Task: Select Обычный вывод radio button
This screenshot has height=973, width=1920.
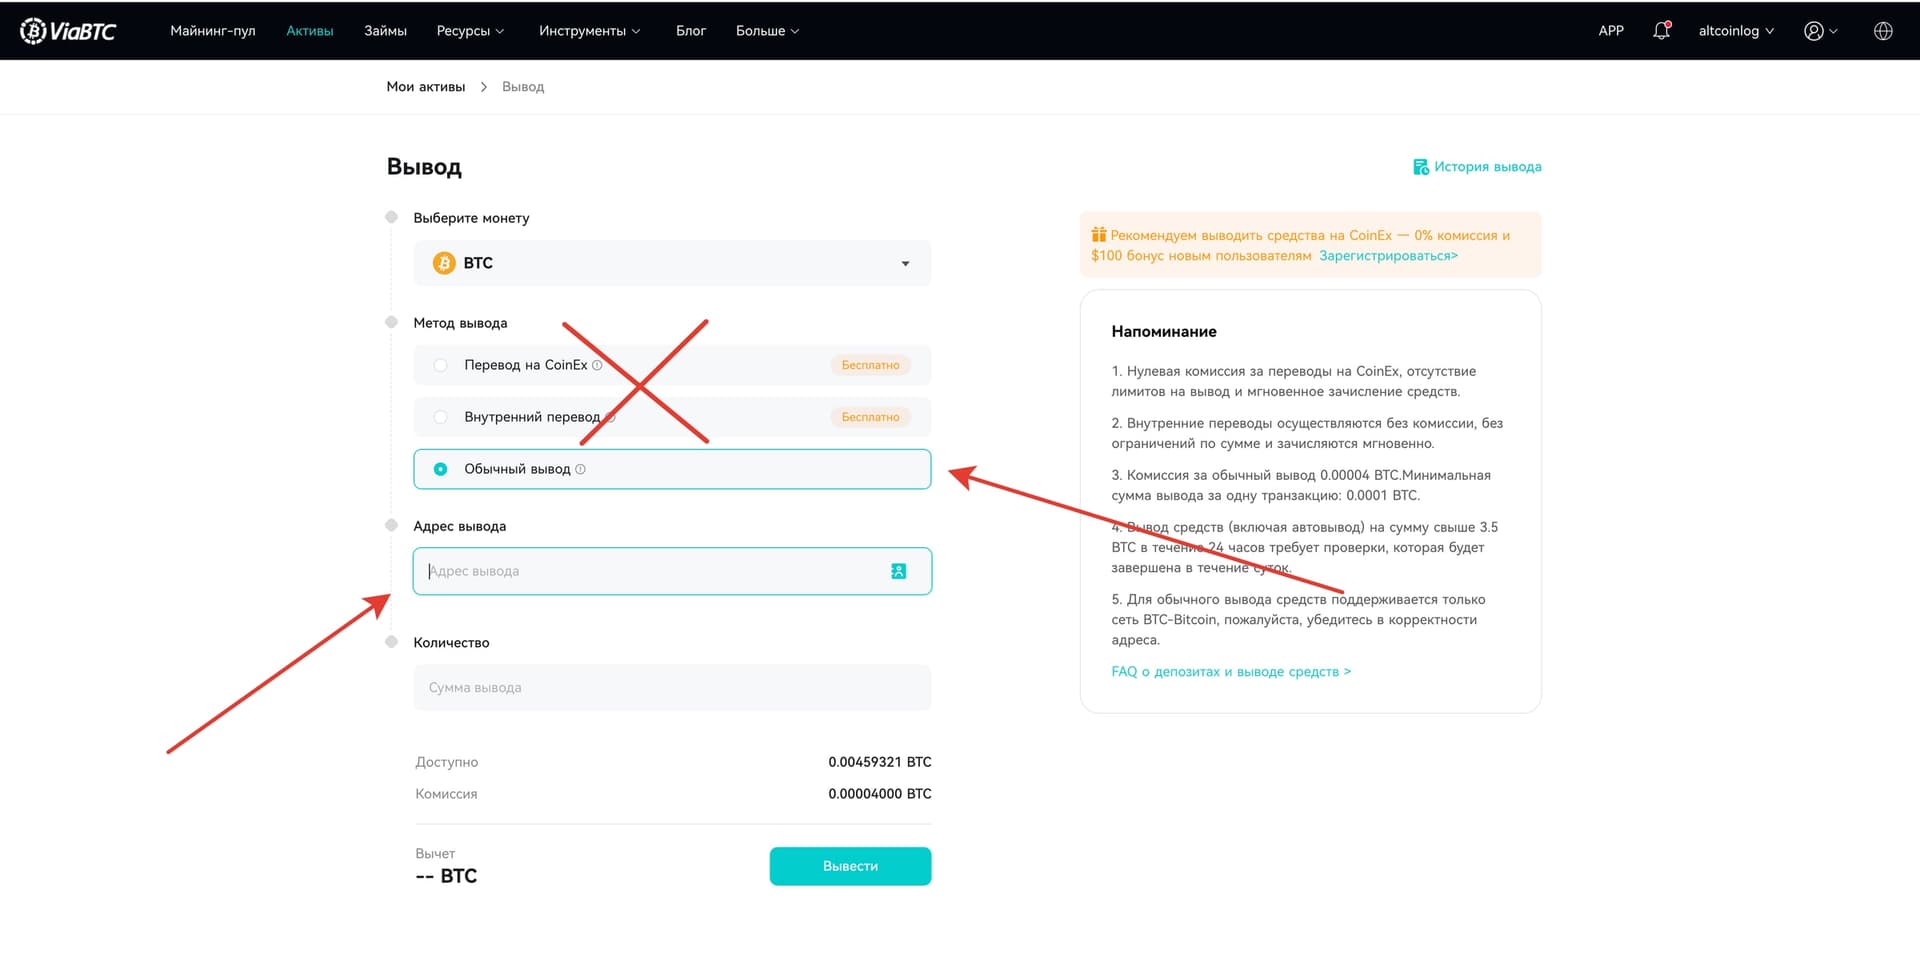Action: click(x=440, y=469)
